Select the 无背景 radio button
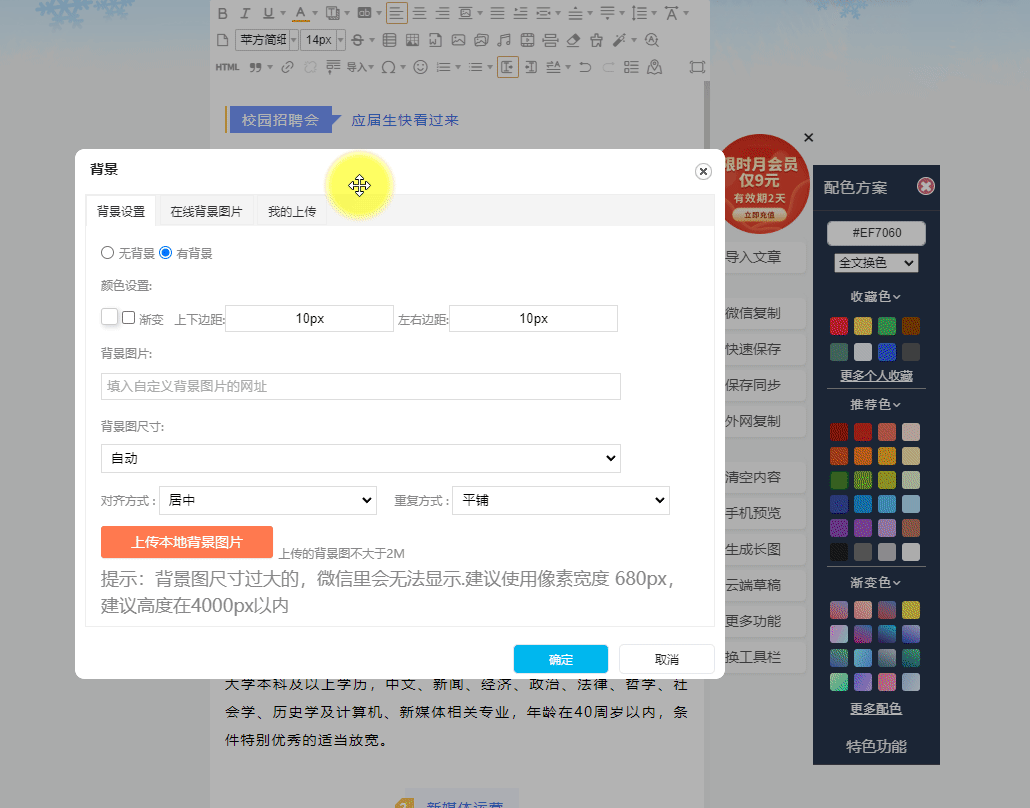1030x808 pixels. [108, 253]
